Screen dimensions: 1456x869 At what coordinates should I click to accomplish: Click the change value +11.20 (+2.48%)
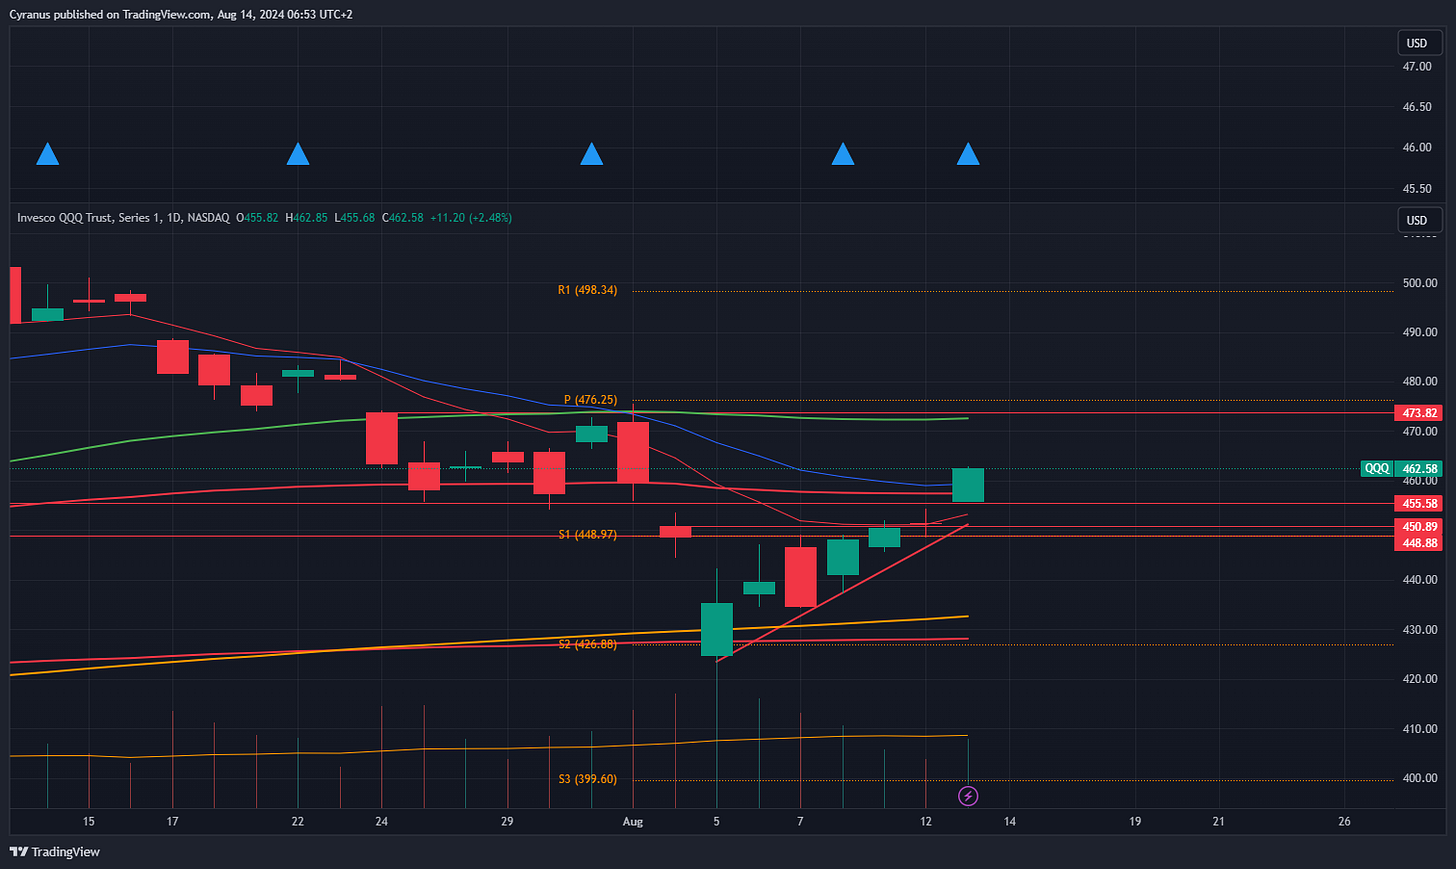point(471,217)
